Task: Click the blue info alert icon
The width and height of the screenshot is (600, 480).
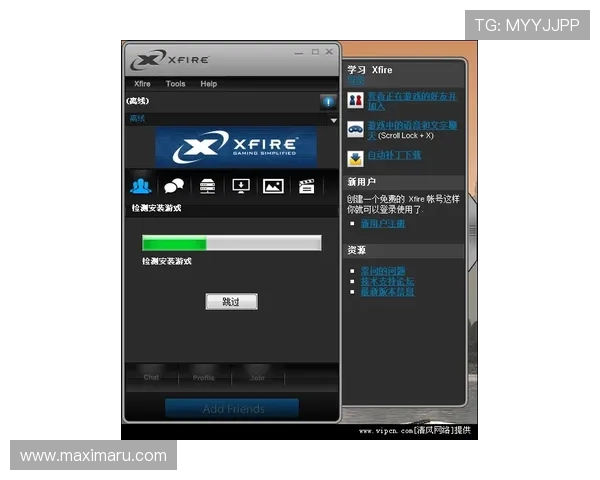Action: tap(328, 102)
